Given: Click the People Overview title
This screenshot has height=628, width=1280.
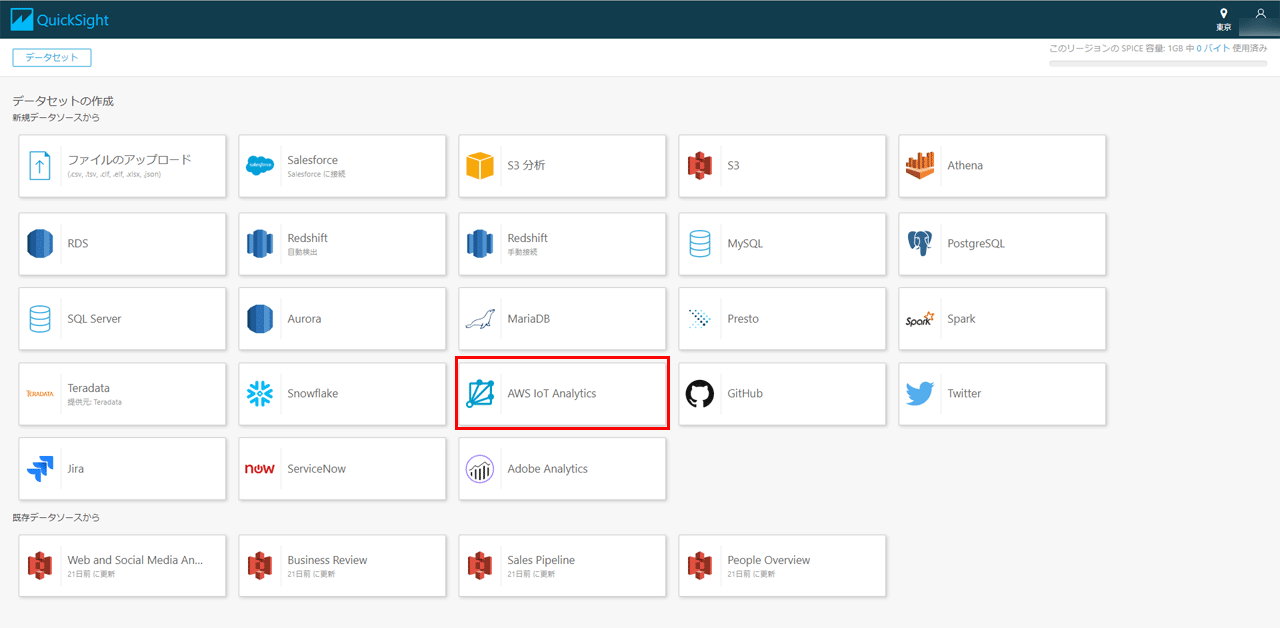Looking at the screenshot, I should click(x=768, y=560).
